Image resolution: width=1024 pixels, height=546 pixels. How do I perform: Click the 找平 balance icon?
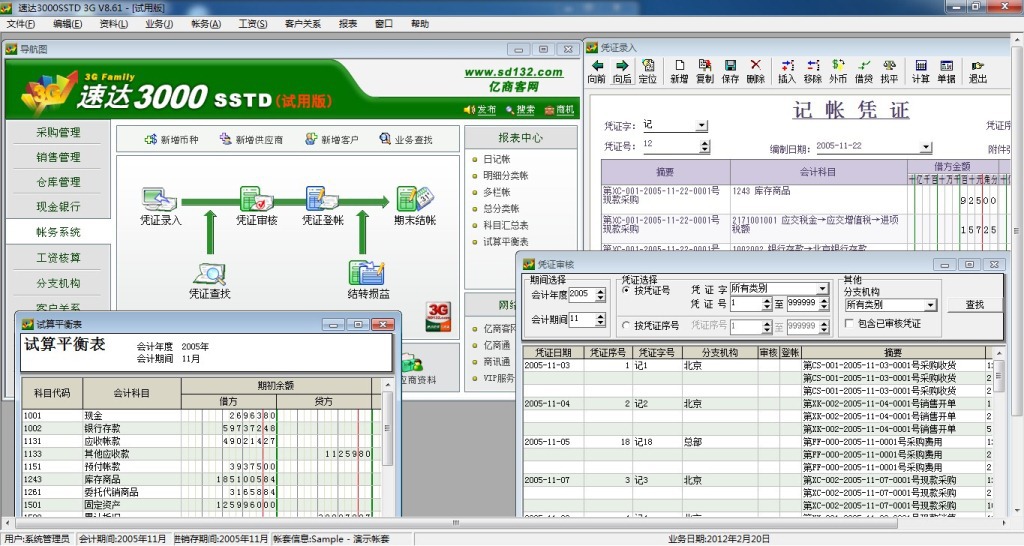coord(889,71)
